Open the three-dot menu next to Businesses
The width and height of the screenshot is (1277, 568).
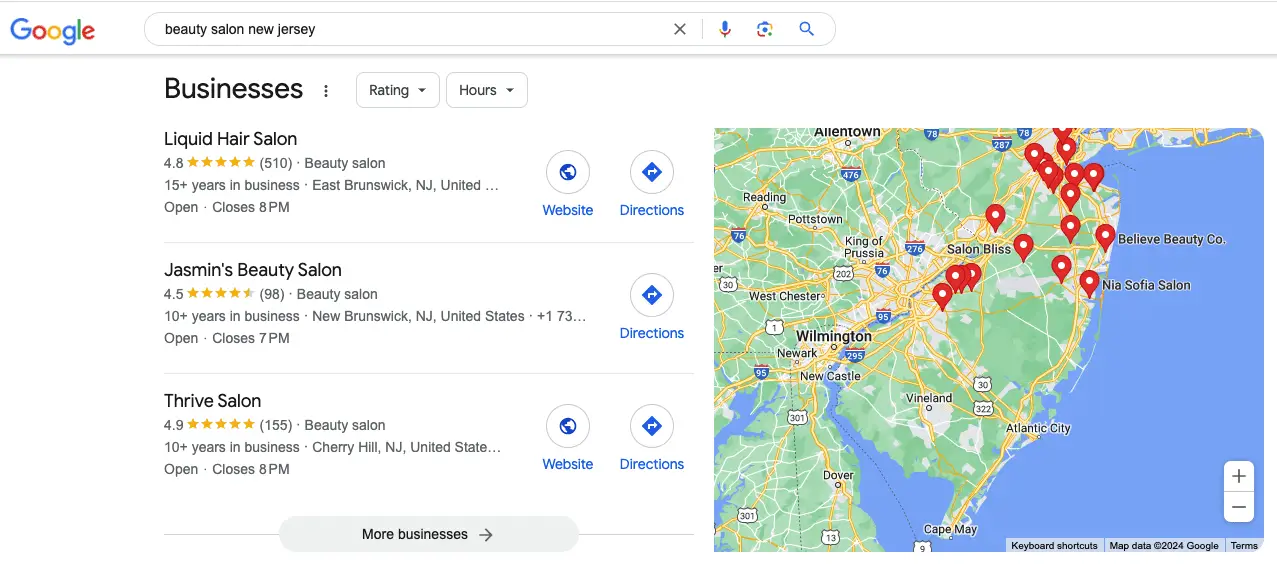326,91
